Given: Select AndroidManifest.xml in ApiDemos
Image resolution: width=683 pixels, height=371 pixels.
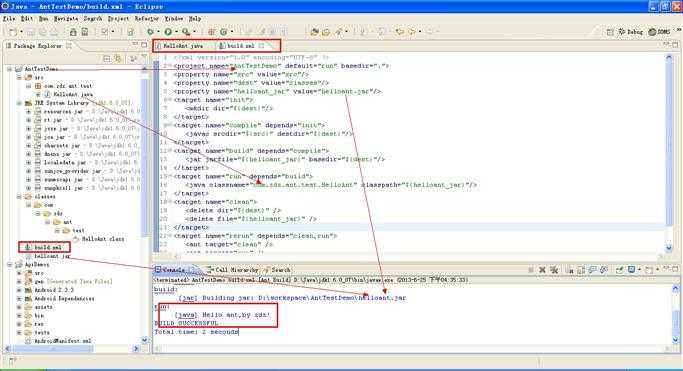Looking at the screenshot, I should [x=59, y=341].
